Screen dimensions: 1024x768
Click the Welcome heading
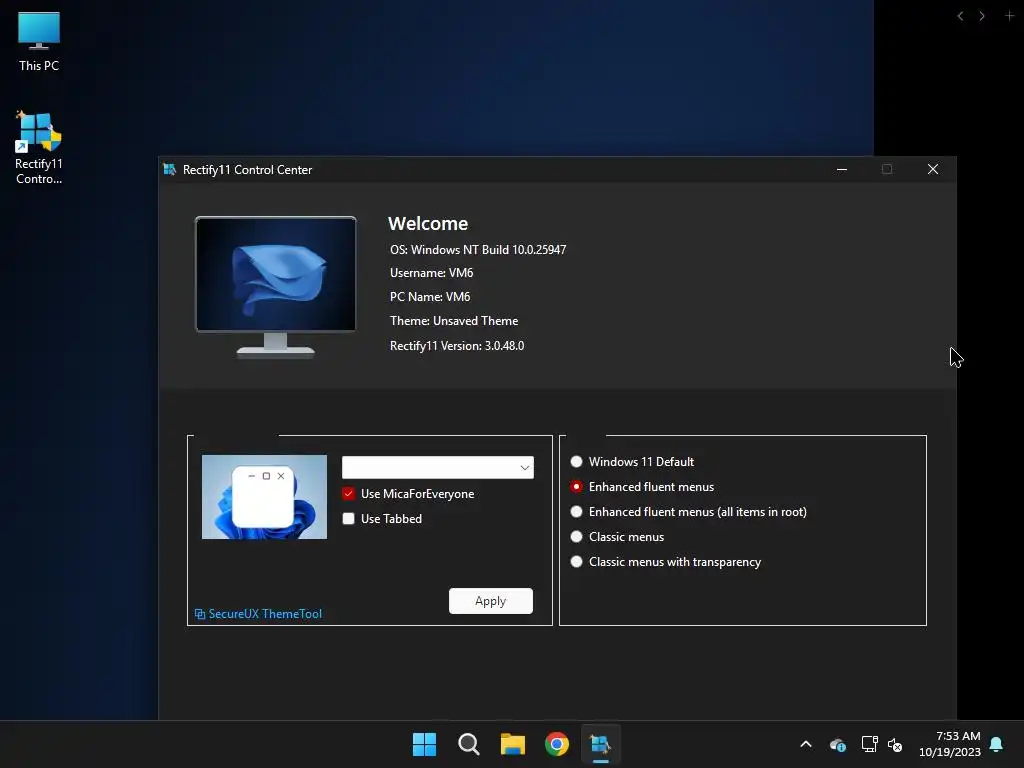(x=428, y=223)
